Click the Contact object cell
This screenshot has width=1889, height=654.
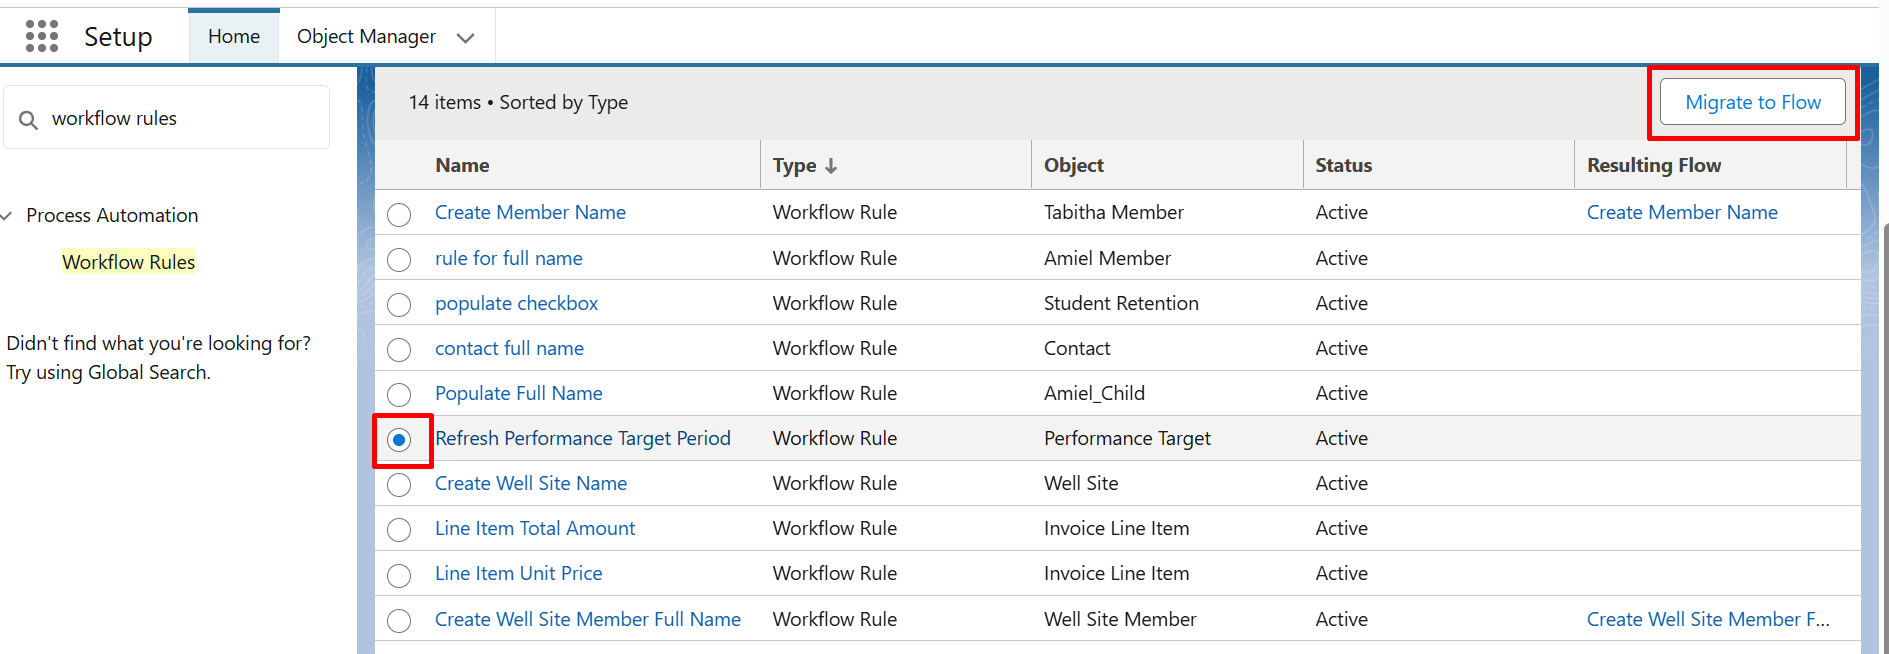click(1077, 348)
